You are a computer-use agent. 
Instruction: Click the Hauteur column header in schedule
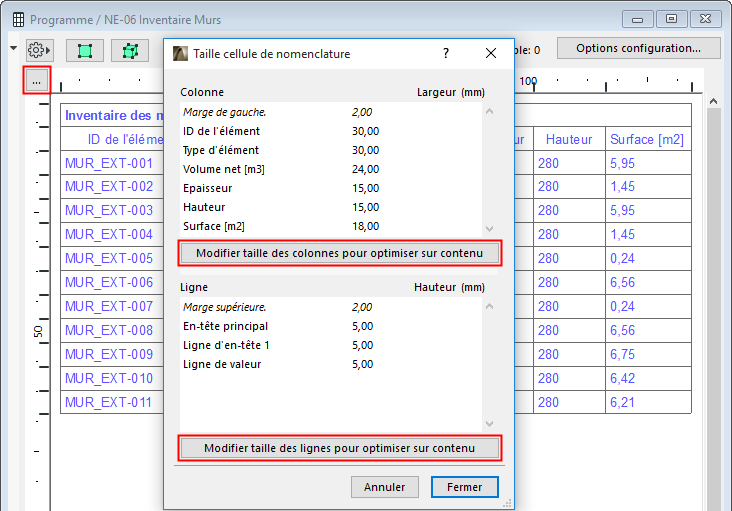569,139
